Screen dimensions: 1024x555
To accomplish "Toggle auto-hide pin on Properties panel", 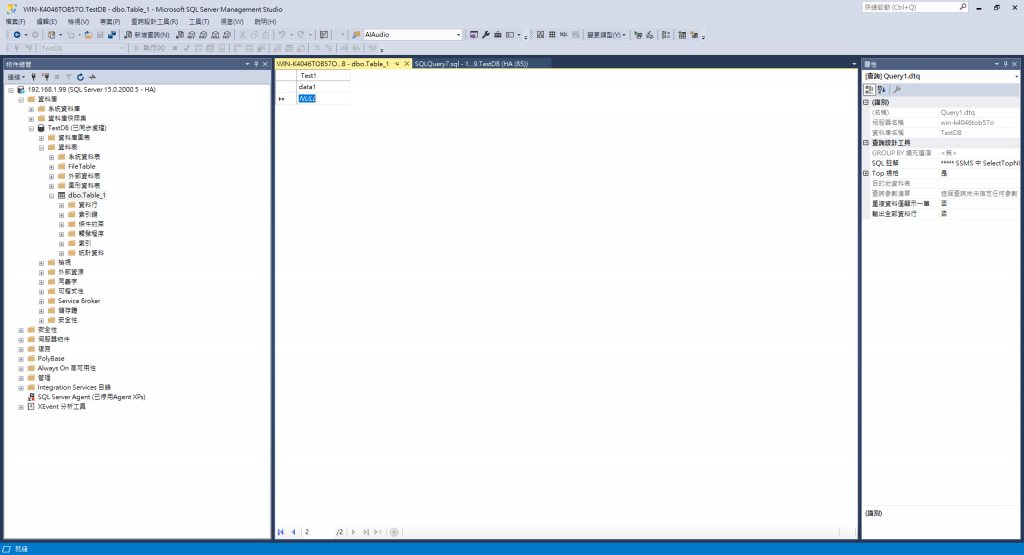I will tap(1005, 64).
